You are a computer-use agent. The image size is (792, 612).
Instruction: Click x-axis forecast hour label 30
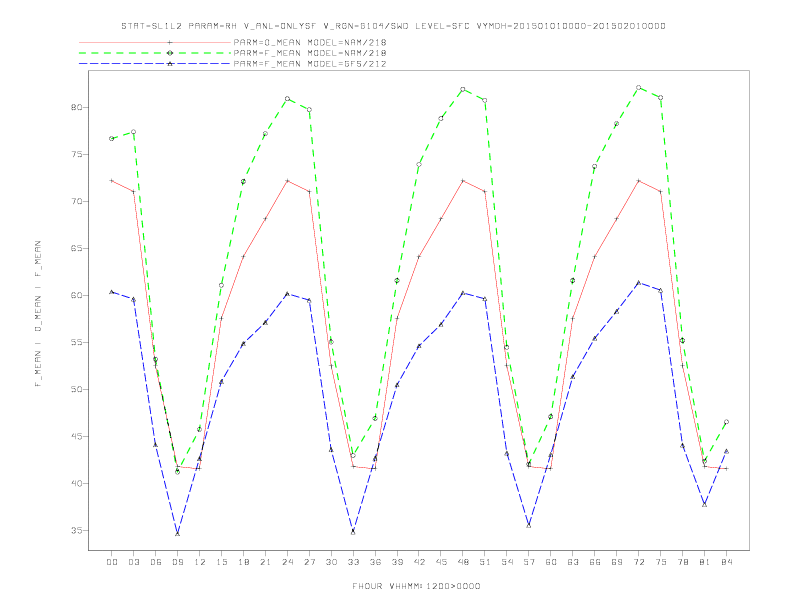[x=331, y=562]
